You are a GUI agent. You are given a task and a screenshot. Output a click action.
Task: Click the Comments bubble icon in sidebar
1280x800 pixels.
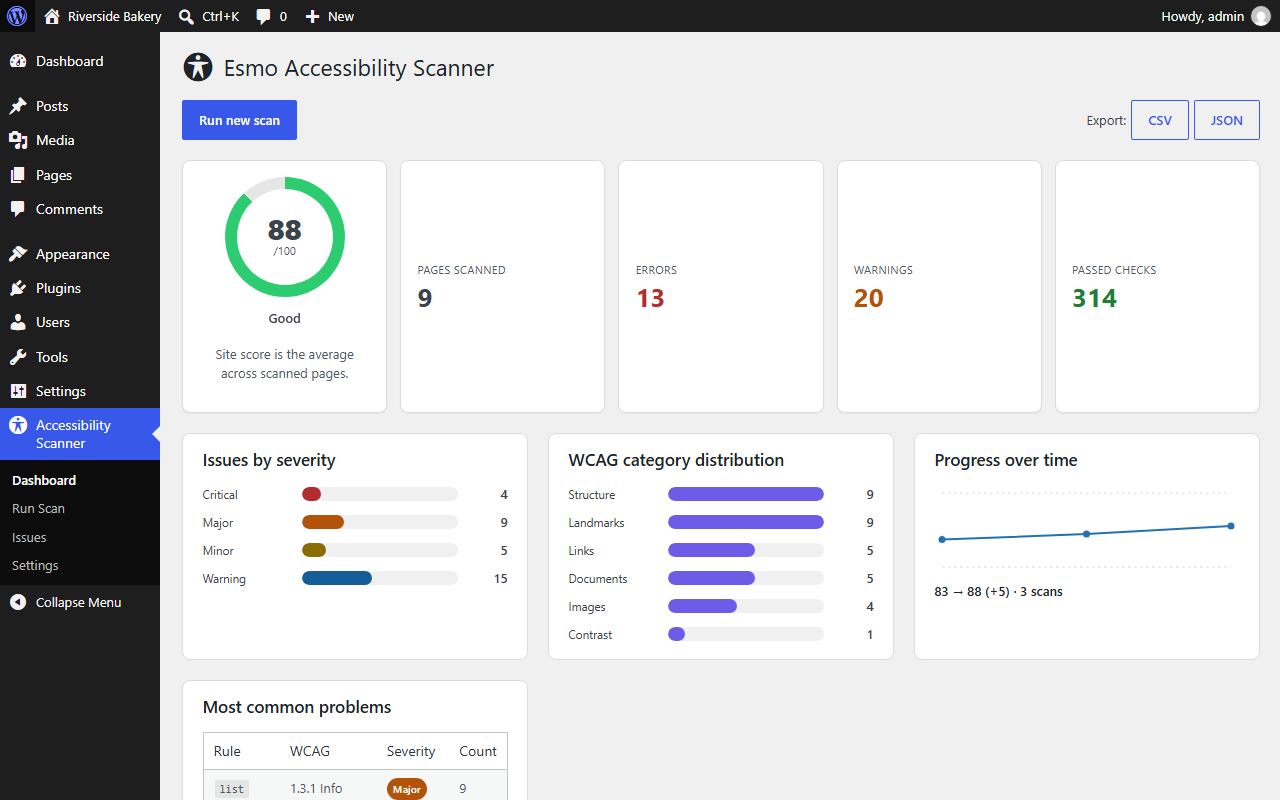pyautogui.click(x=18, y=209)
